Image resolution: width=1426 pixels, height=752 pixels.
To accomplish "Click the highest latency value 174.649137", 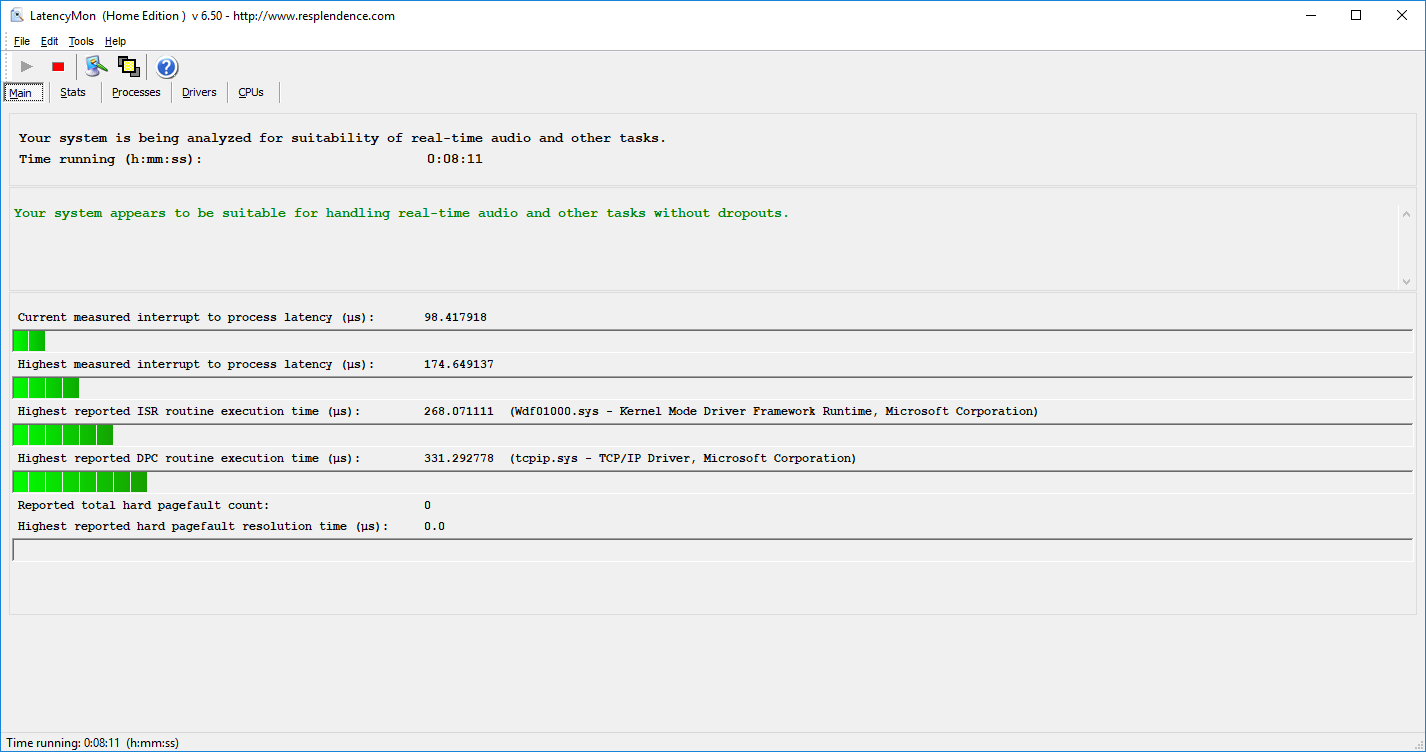I will 459,364.
